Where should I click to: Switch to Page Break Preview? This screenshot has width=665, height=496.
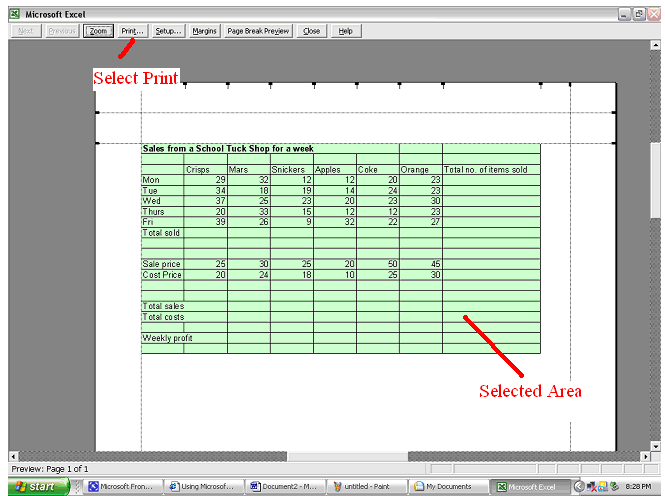pos(258,31)
